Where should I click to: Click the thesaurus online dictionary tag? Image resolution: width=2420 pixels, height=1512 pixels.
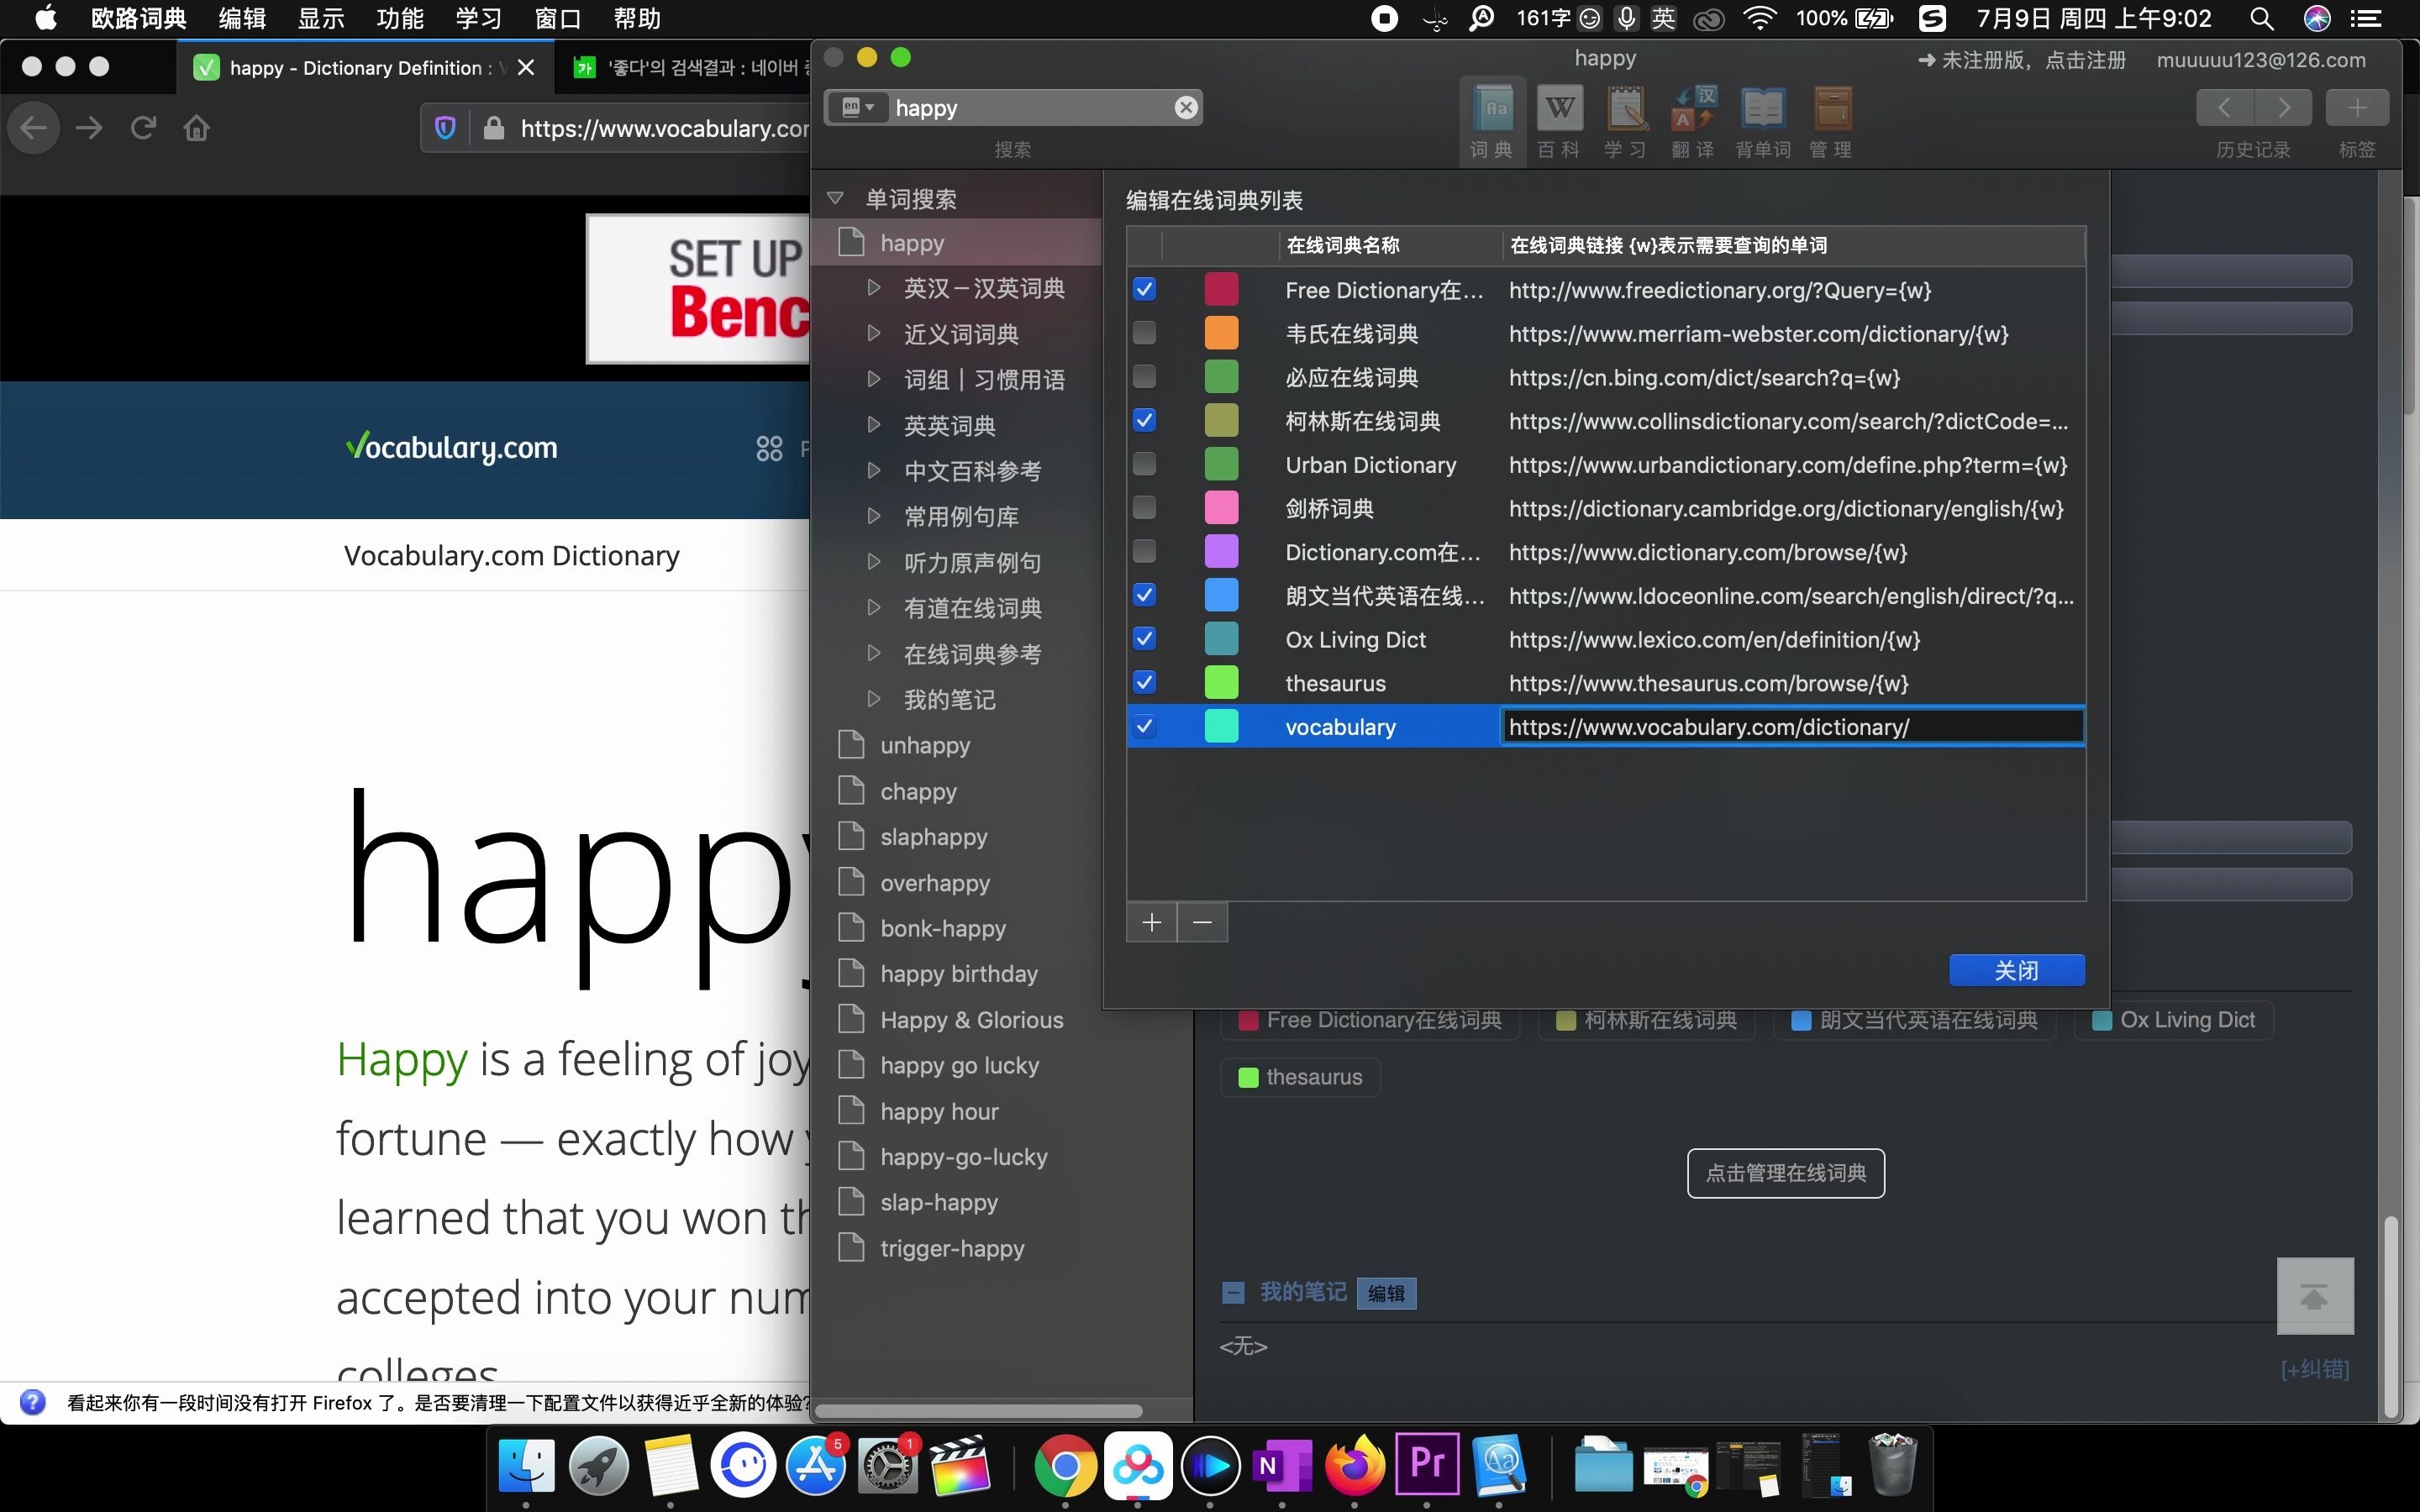click(1300, 1077)
